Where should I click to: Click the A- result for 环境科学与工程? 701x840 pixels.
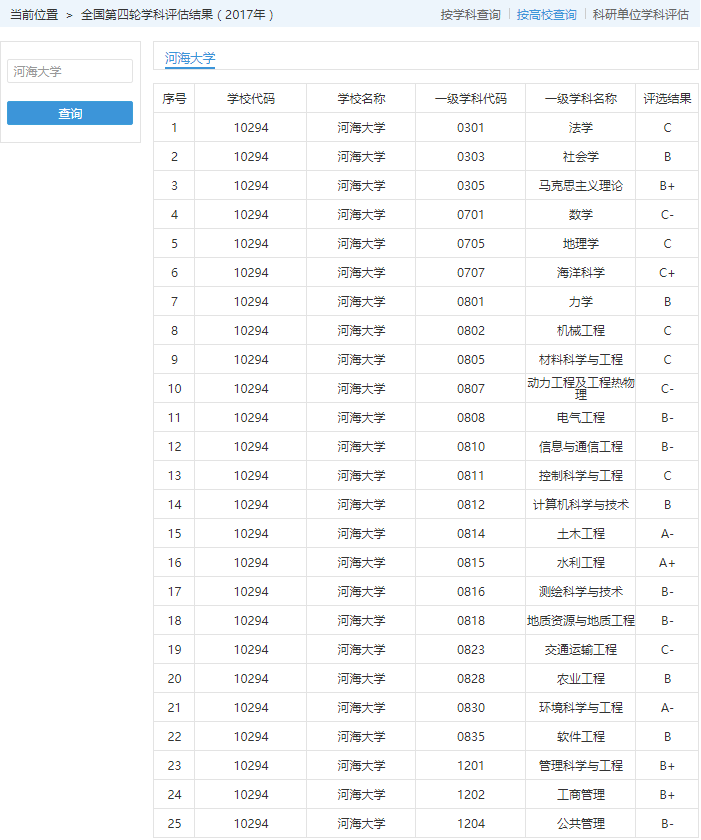pyautogui.click(x=667, y=707)
